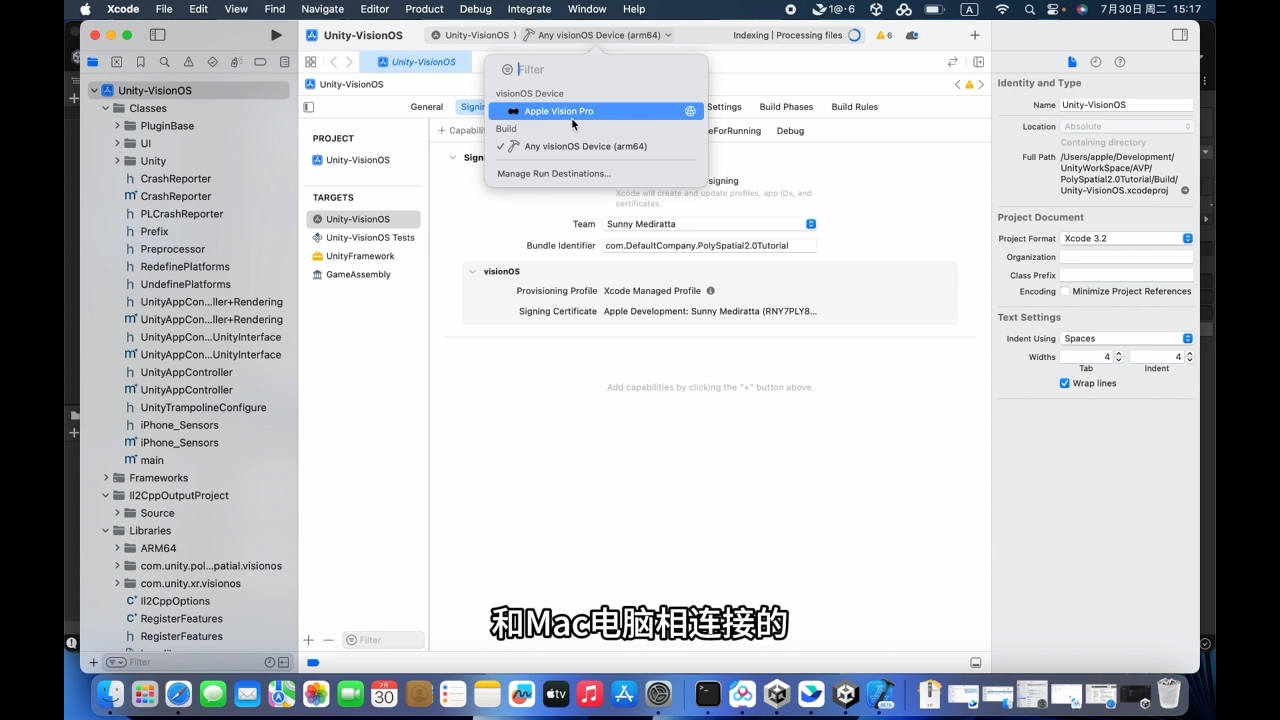The image size is (1280, 720).
Task: Adjust the Indent width stepper
Action: tap(1189, 357)
